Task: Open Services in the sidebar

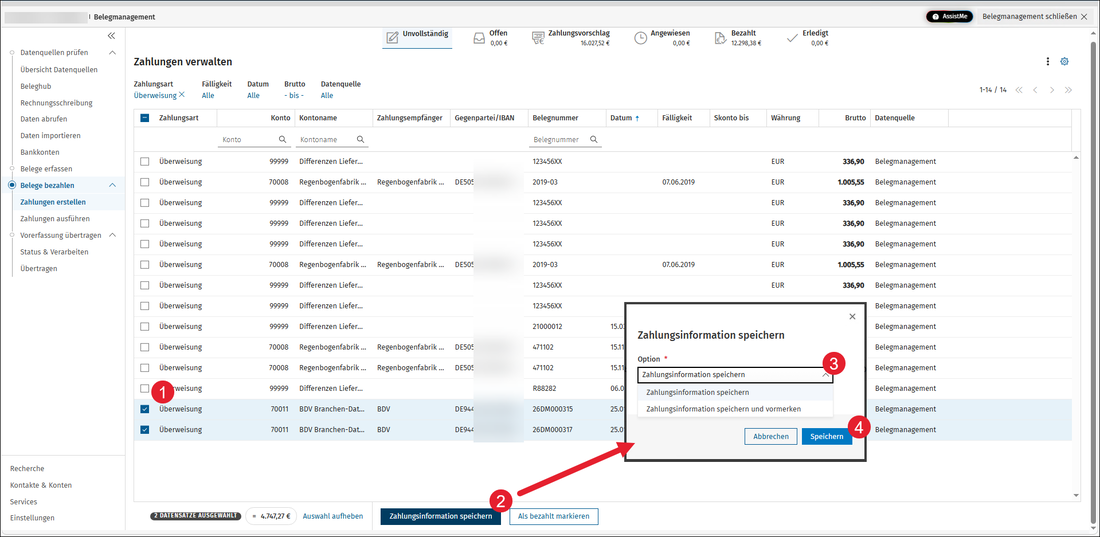Action: coord(23,502)
